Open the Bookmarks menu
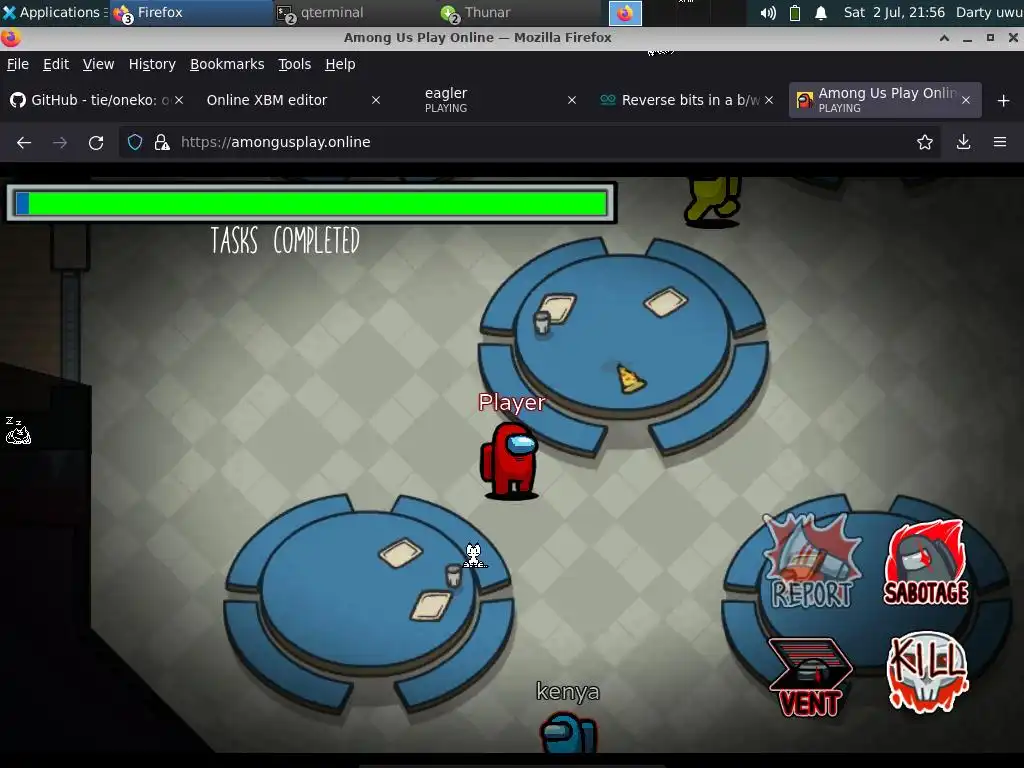This screenshot has width=1024, height=768. click(227, 64)
